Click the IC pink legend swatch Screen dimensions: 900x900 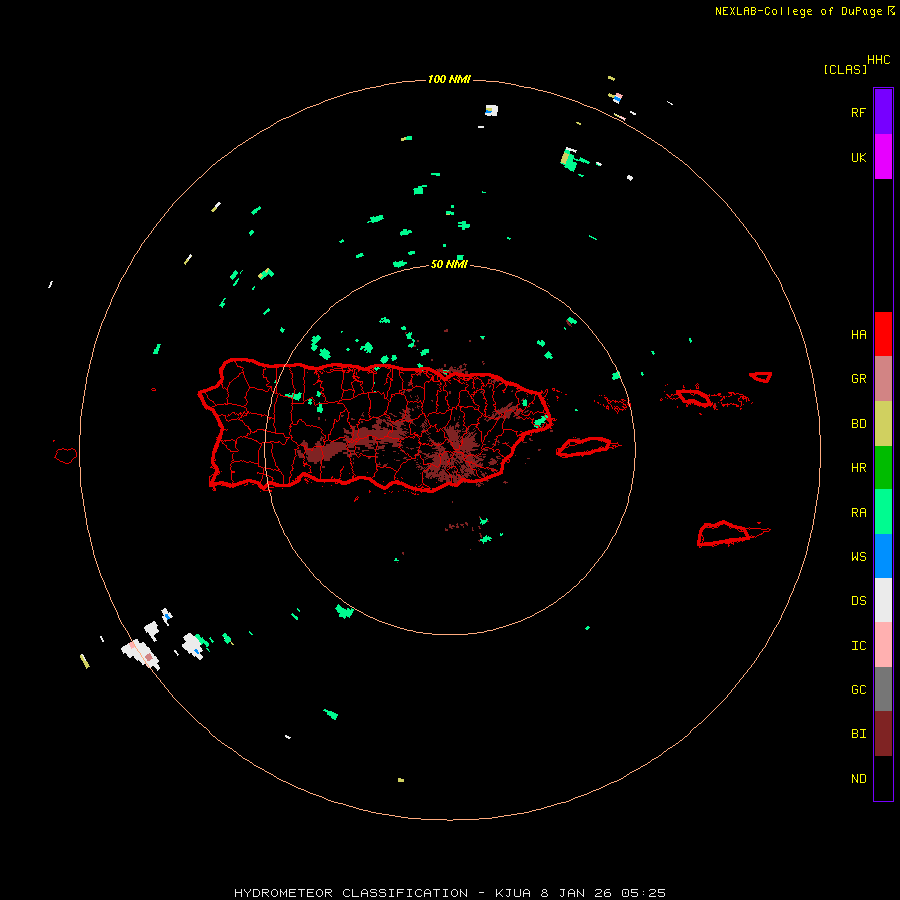click(x=883, y=645)
